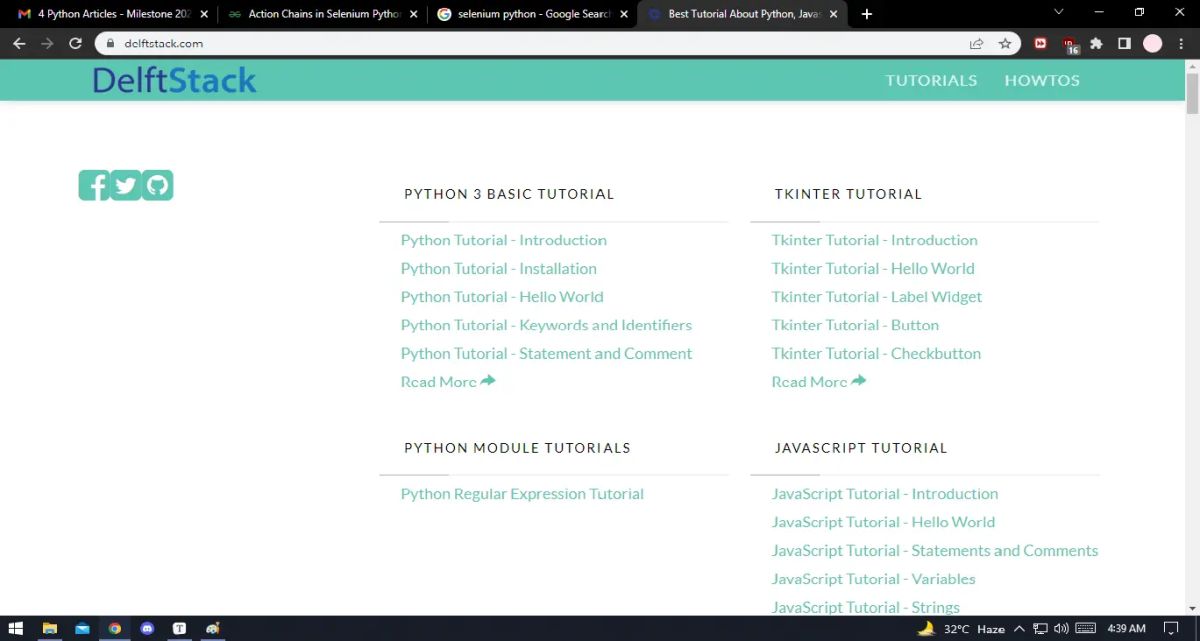Switch to Action Chains in Selenium tab
1200x641 pixels.
(322, 14)
